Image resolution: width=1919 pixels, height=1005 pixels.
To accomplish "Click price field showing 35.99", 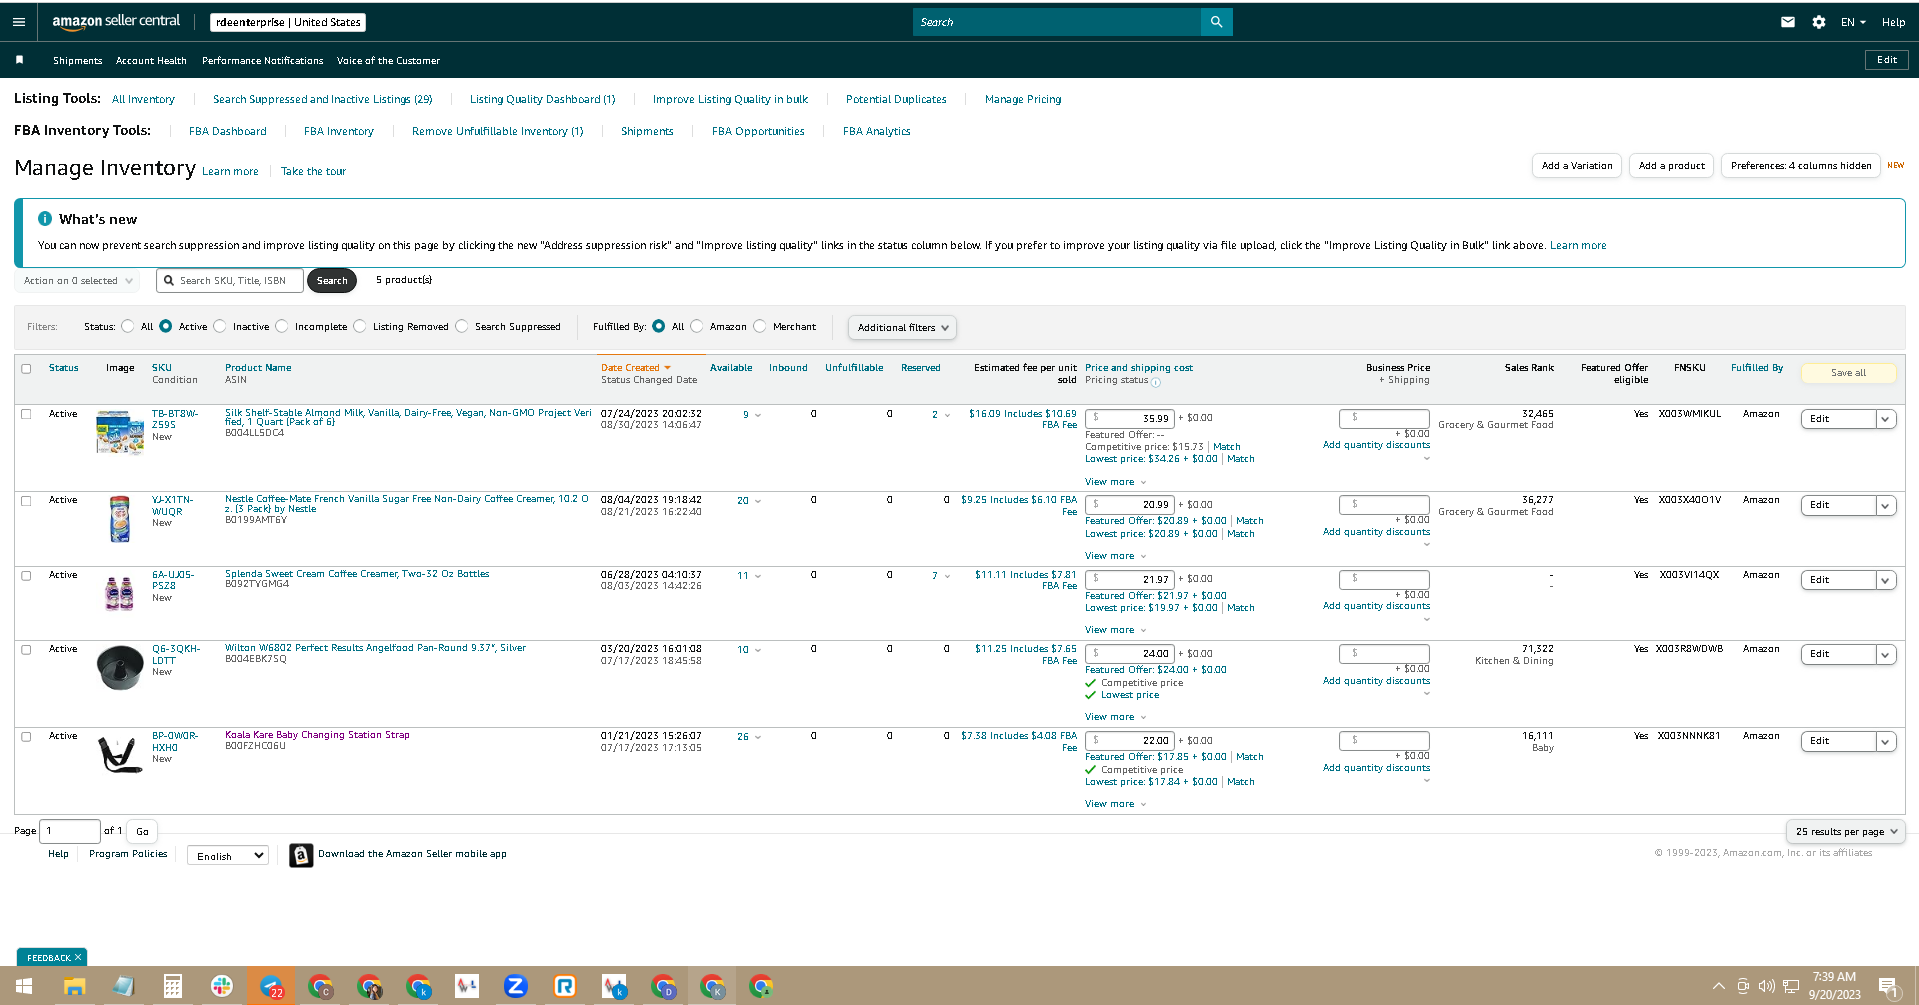I will pos(1129,419).
